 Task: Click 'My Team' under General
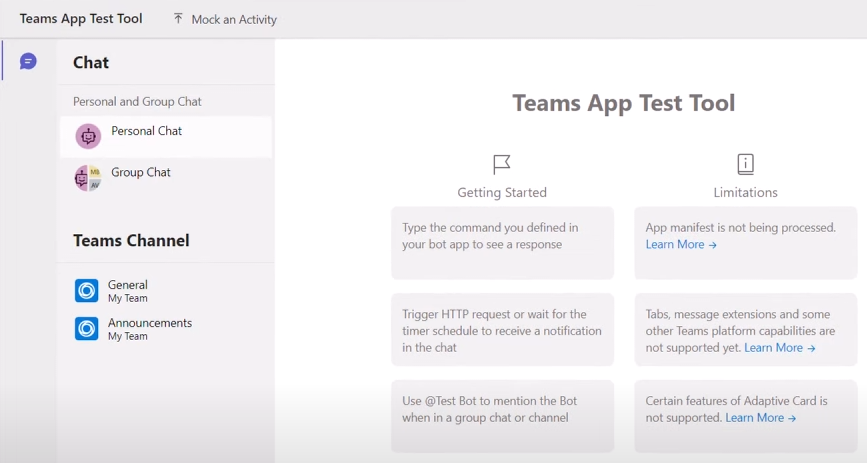pyautogui.click(x=128, y=298)
